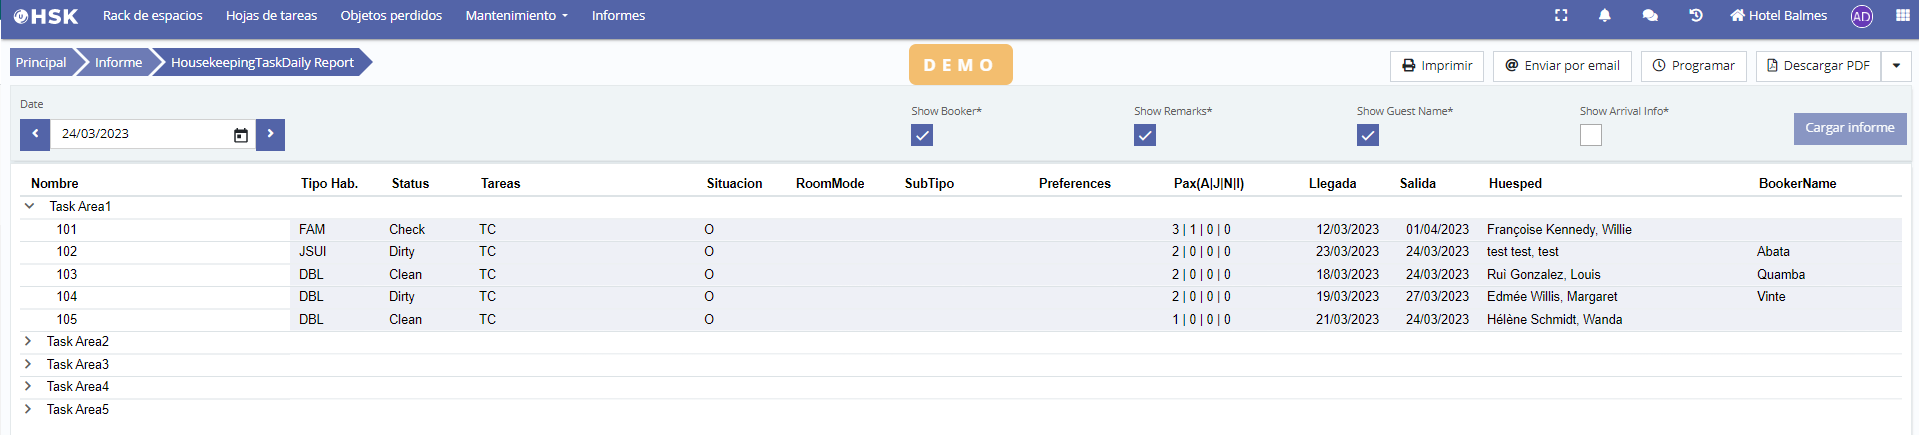Screen dimensions: 1919x435
Task: Collapse the Task Area1 group
Action: pyautogui.click(x=29, y=207)
